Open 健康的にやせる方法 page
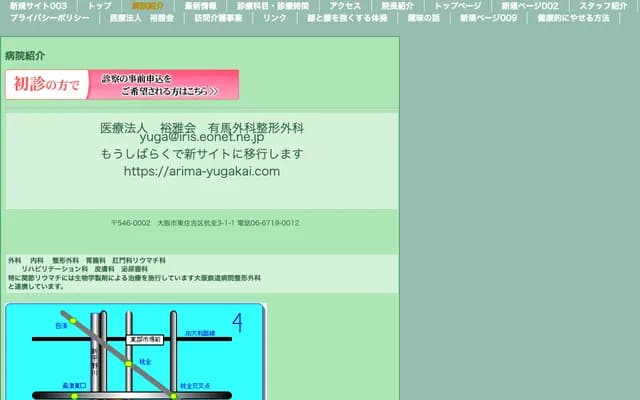640x400 pixels. click(573, 18)
